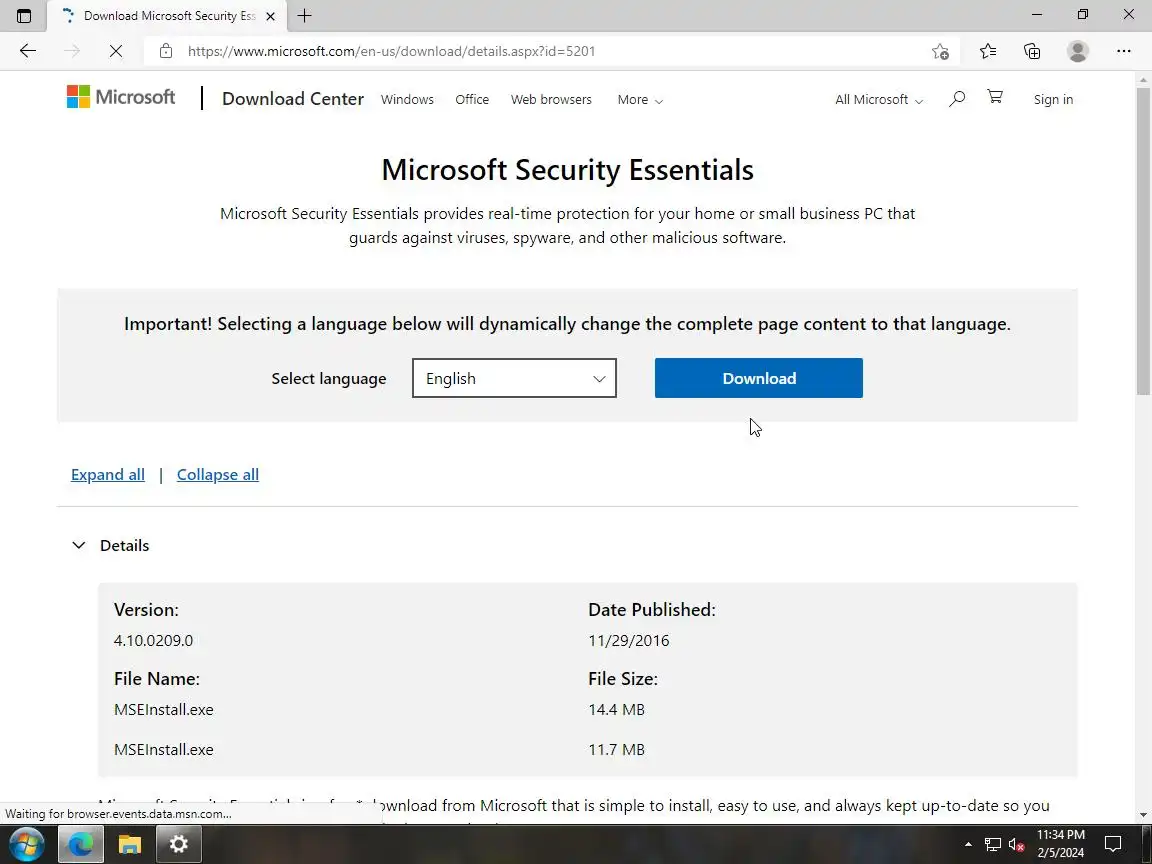Add this page to favorites

(940, 51)
